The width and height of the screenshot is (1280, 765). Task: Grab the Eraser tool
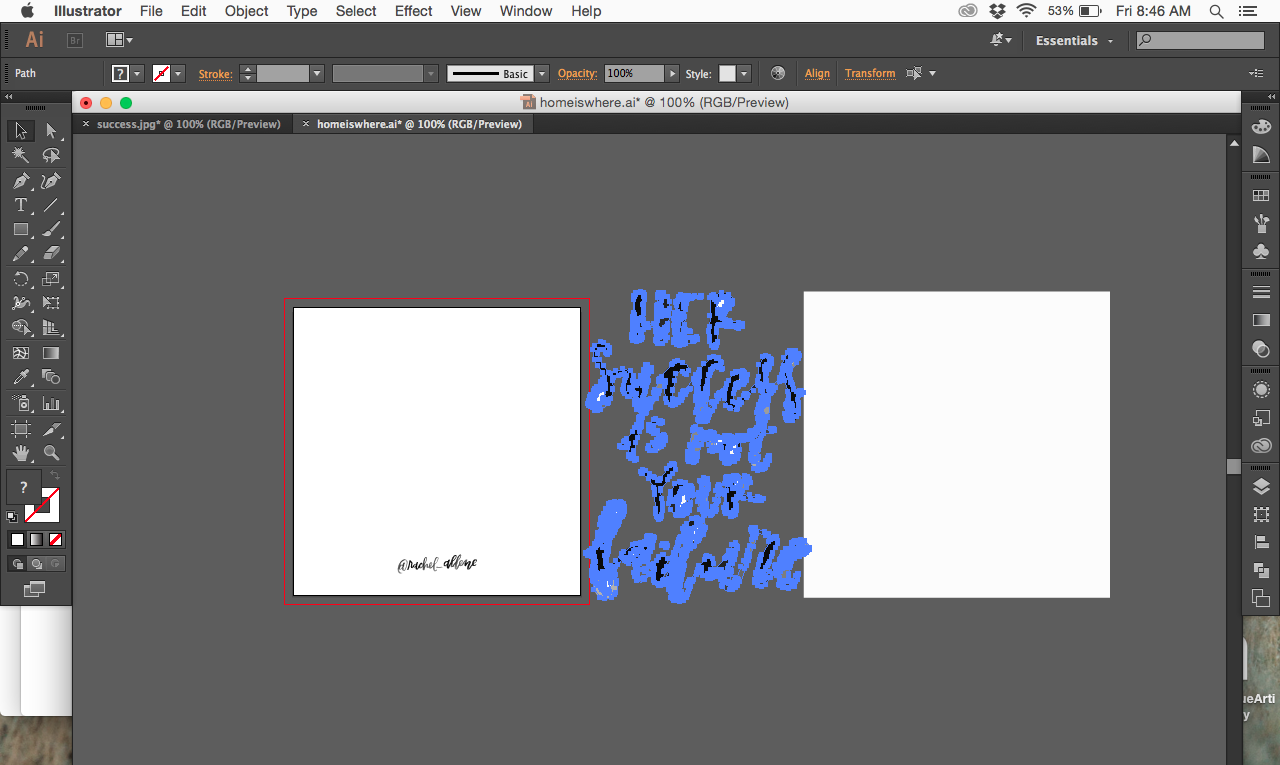[x=51, y=251]
